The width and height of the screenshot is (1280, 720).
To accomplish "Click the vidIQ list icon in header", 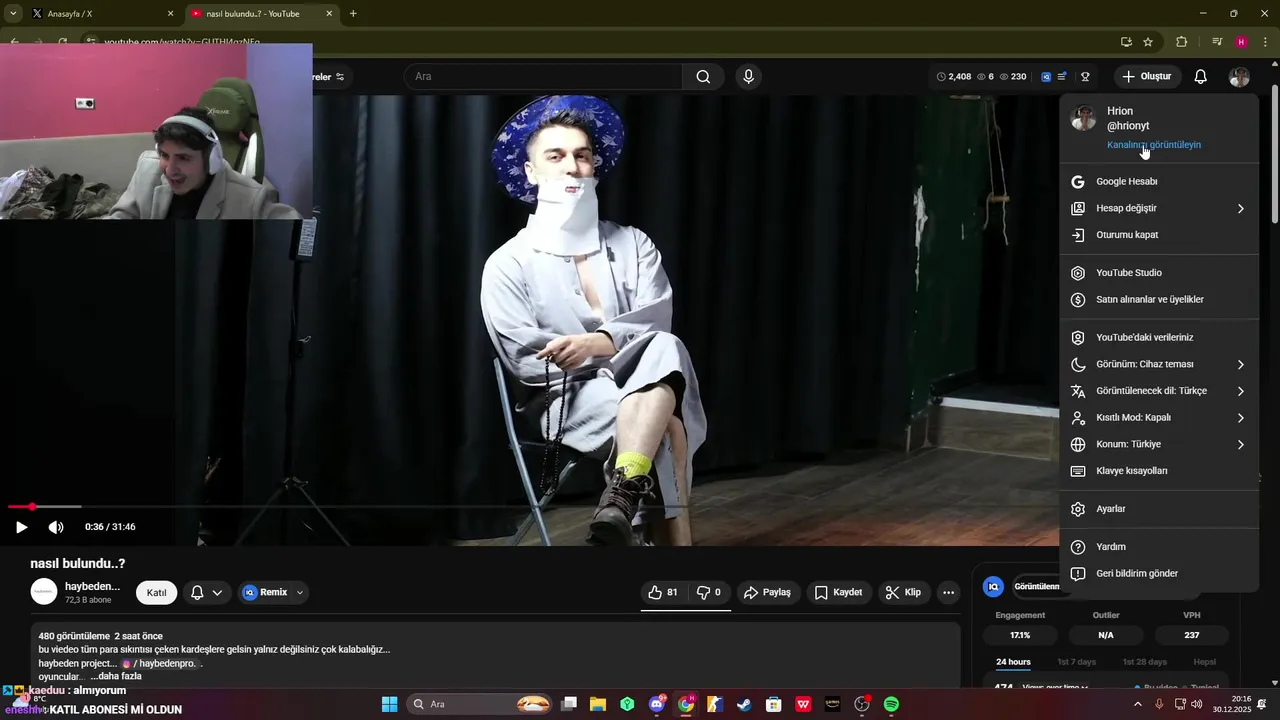I will point(1062,77).
